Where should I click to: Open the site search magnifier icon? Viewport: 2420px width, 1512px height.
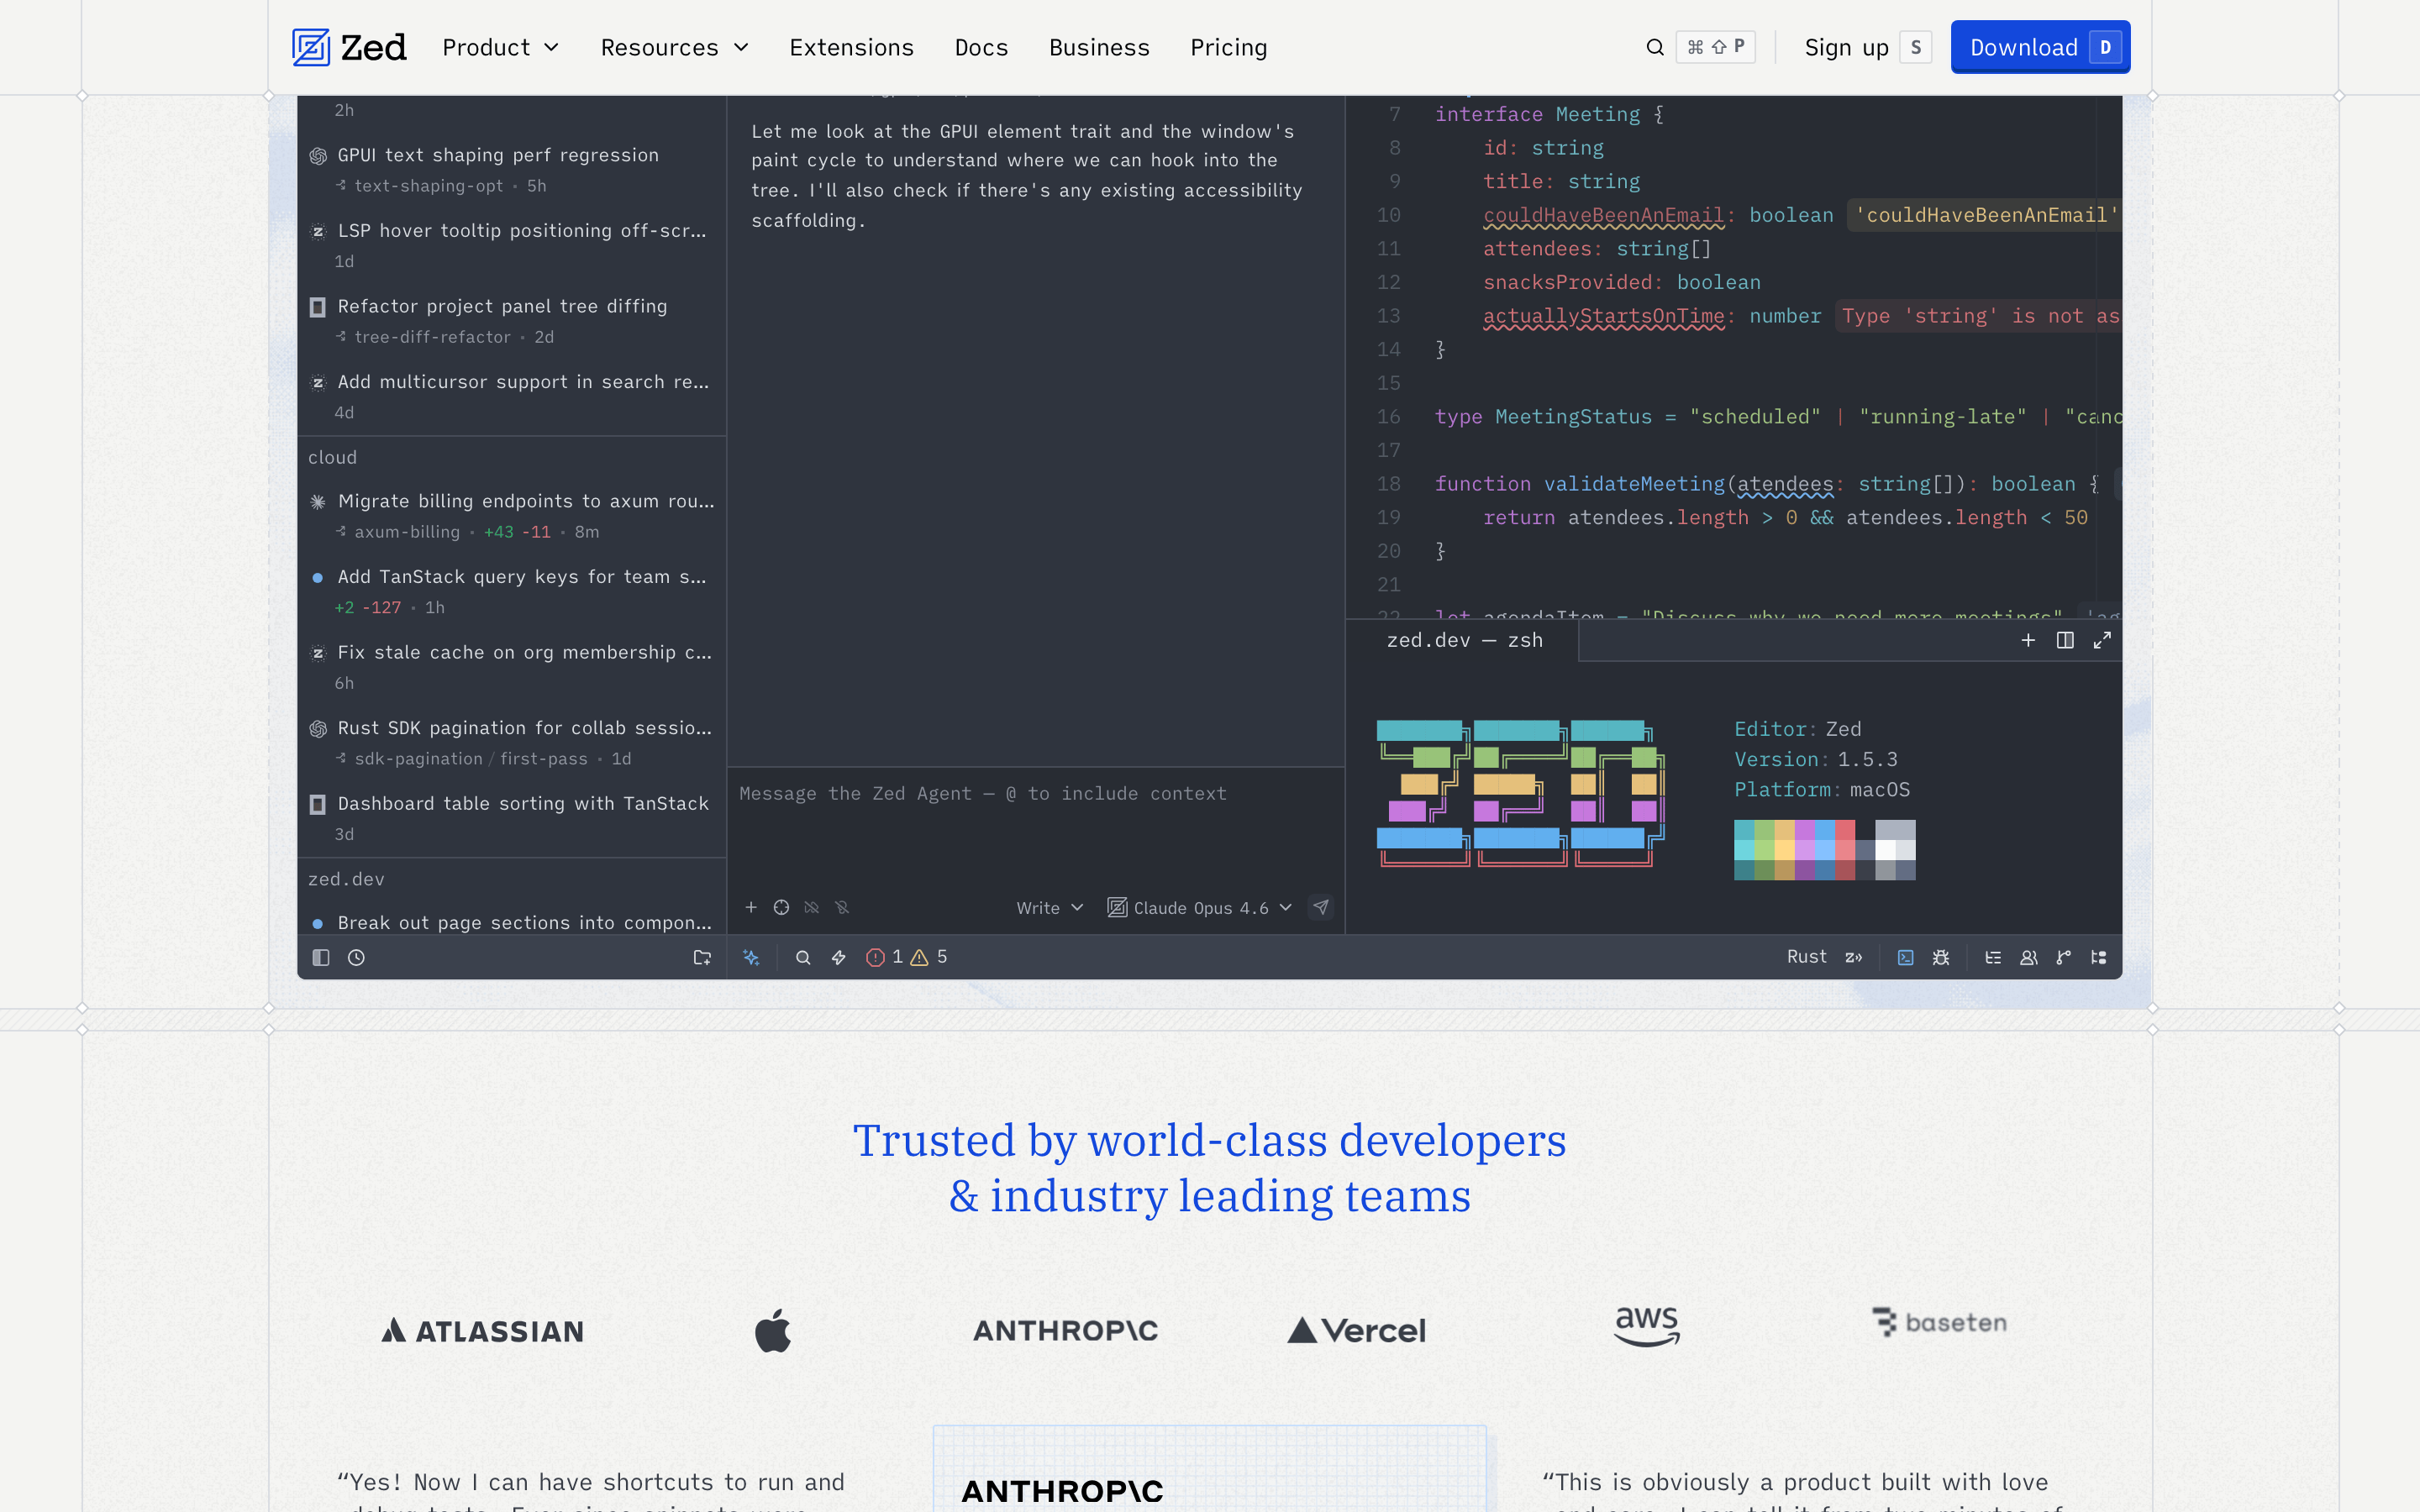click(x=1655, y=47)
